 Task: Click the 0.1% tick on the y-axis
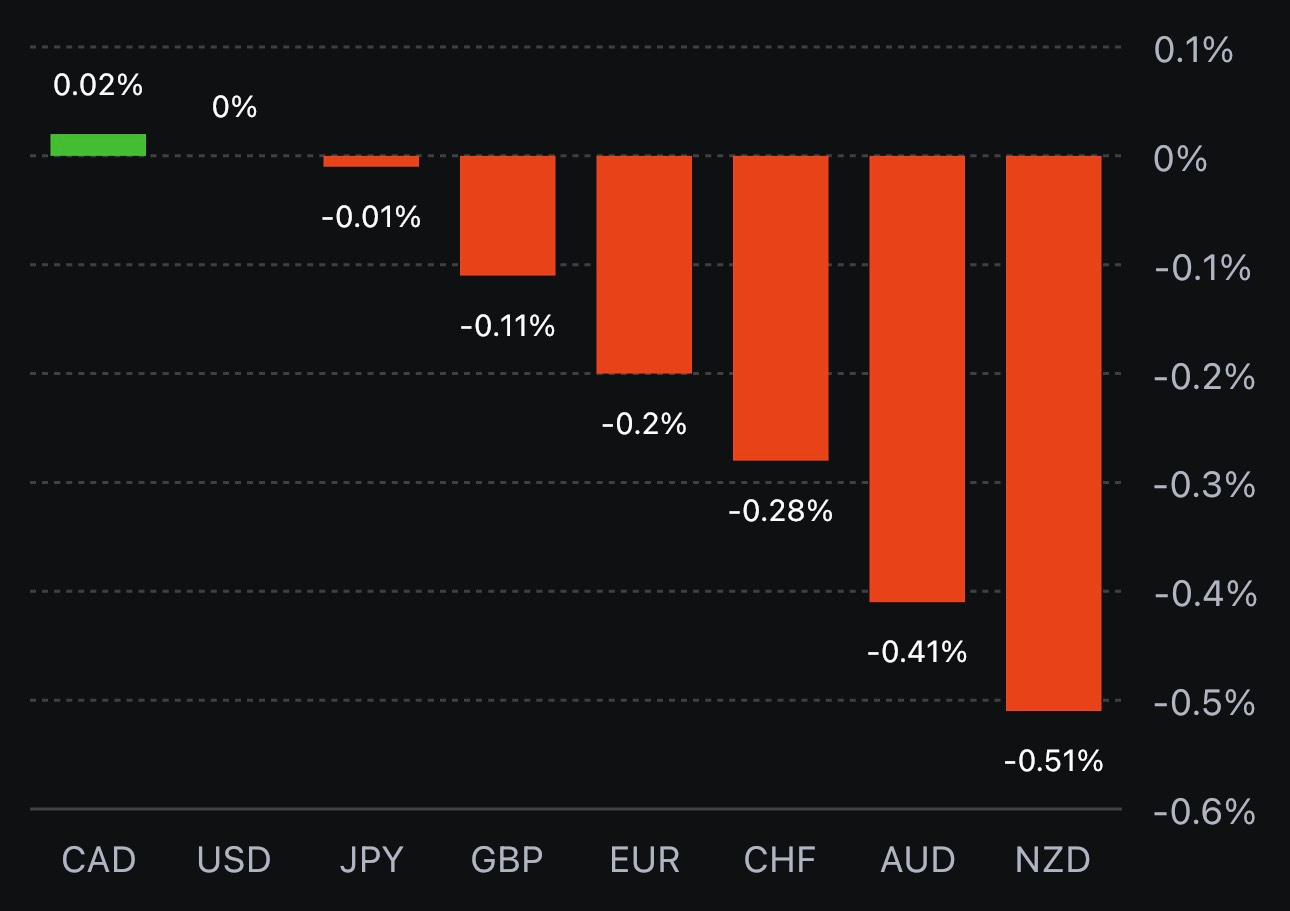coord(1193,50)
